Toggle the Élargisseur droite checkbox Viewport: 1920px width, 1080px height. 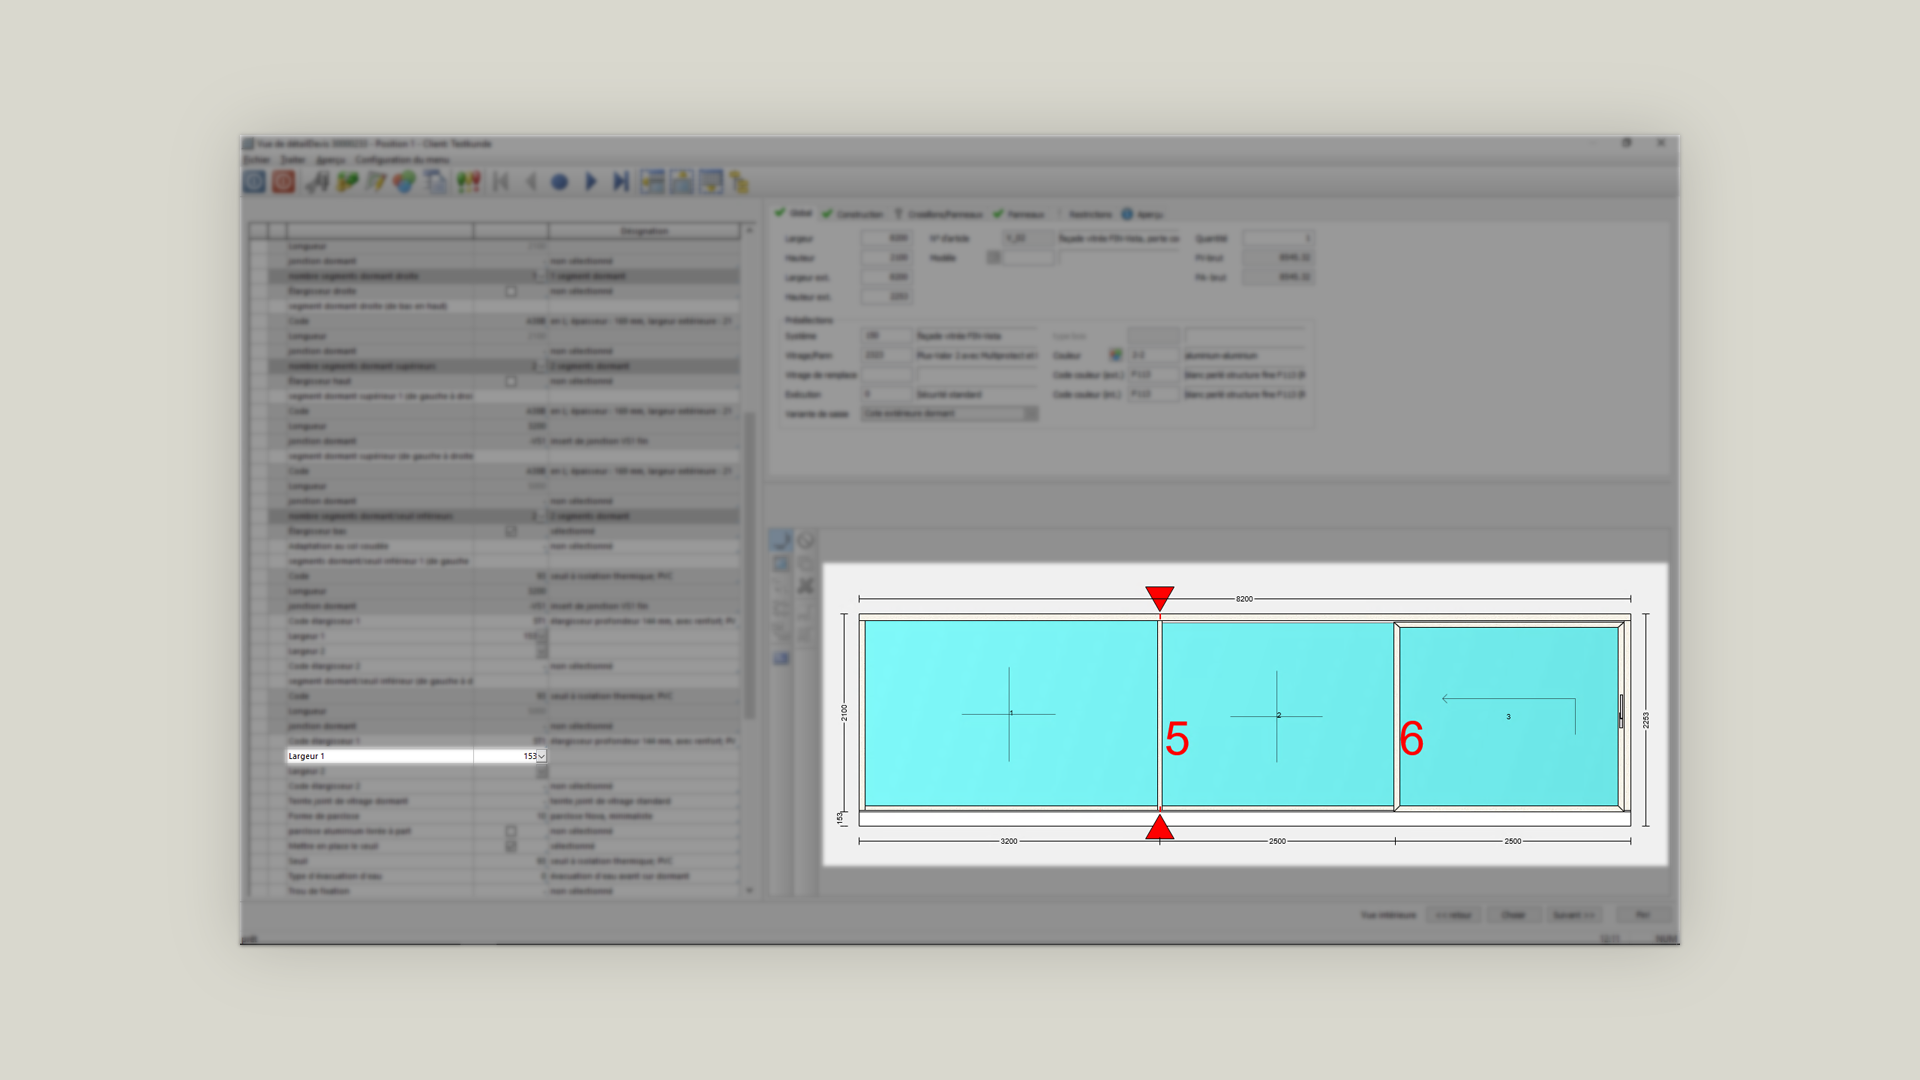coord(511,291)
